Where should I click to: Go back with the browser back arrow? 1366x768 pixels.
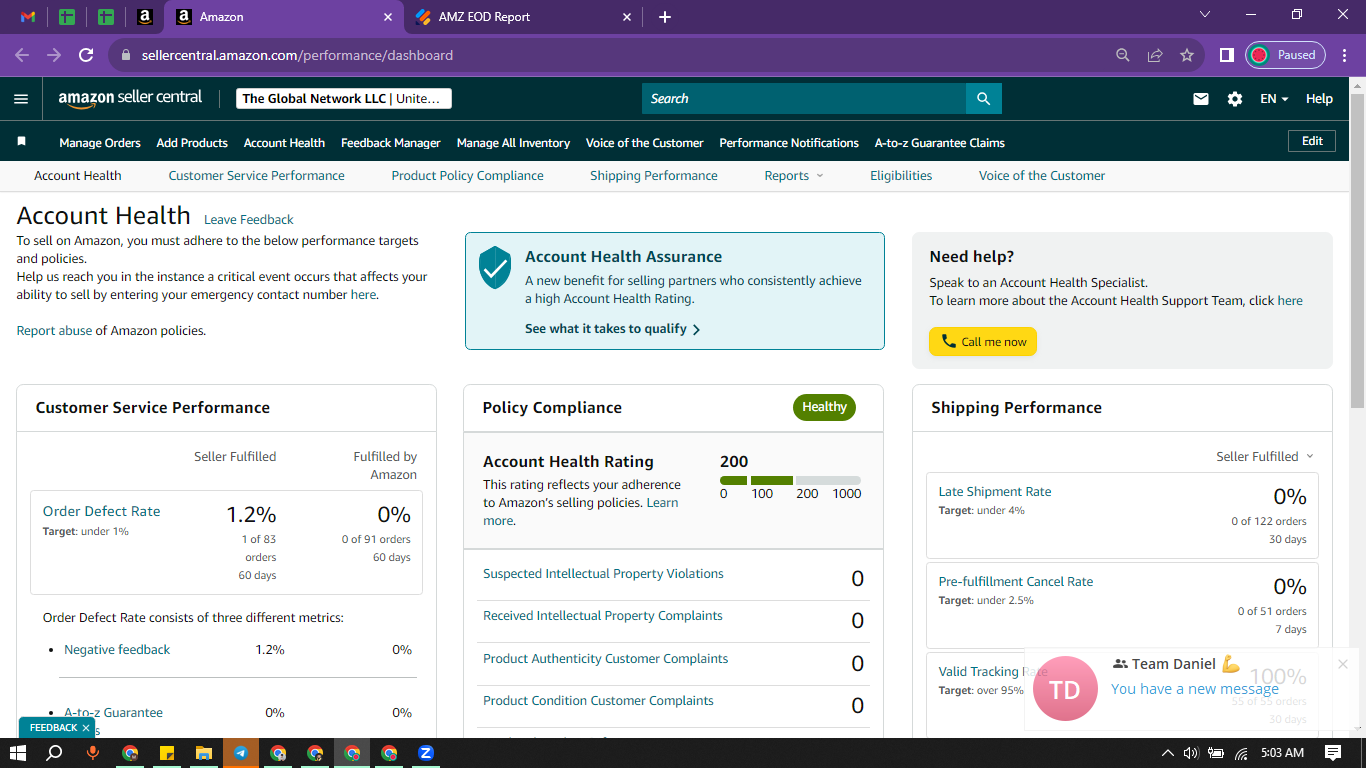pos(22,55)
